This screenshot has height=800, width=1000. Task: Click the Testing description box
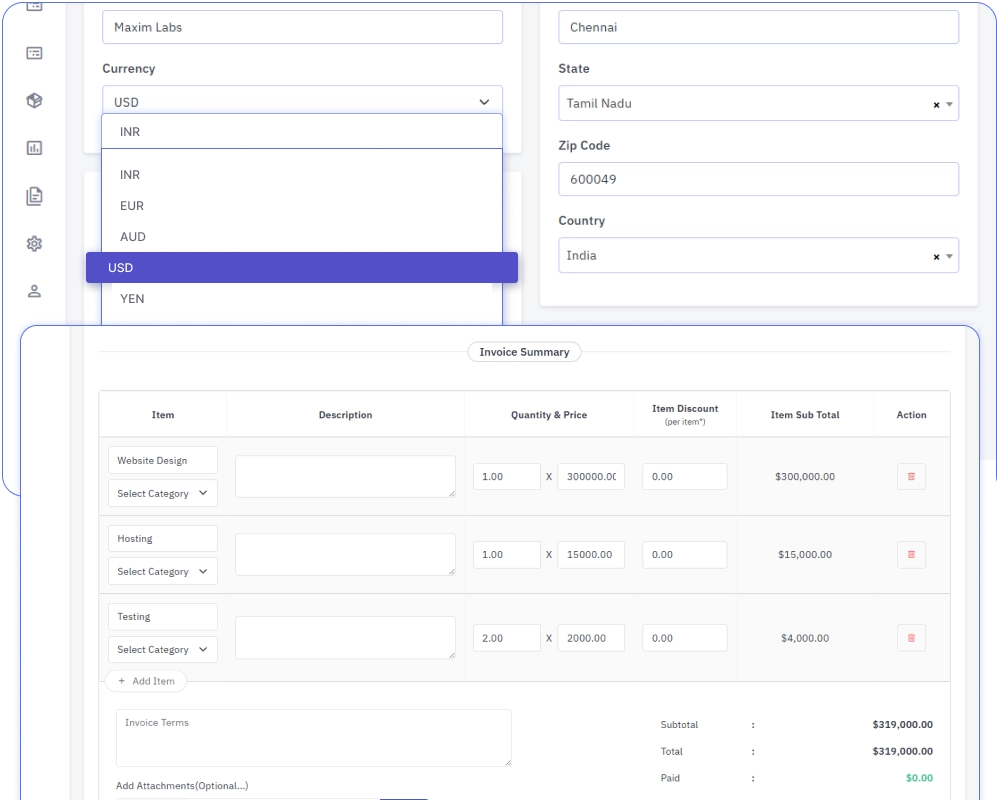point(345,638)
